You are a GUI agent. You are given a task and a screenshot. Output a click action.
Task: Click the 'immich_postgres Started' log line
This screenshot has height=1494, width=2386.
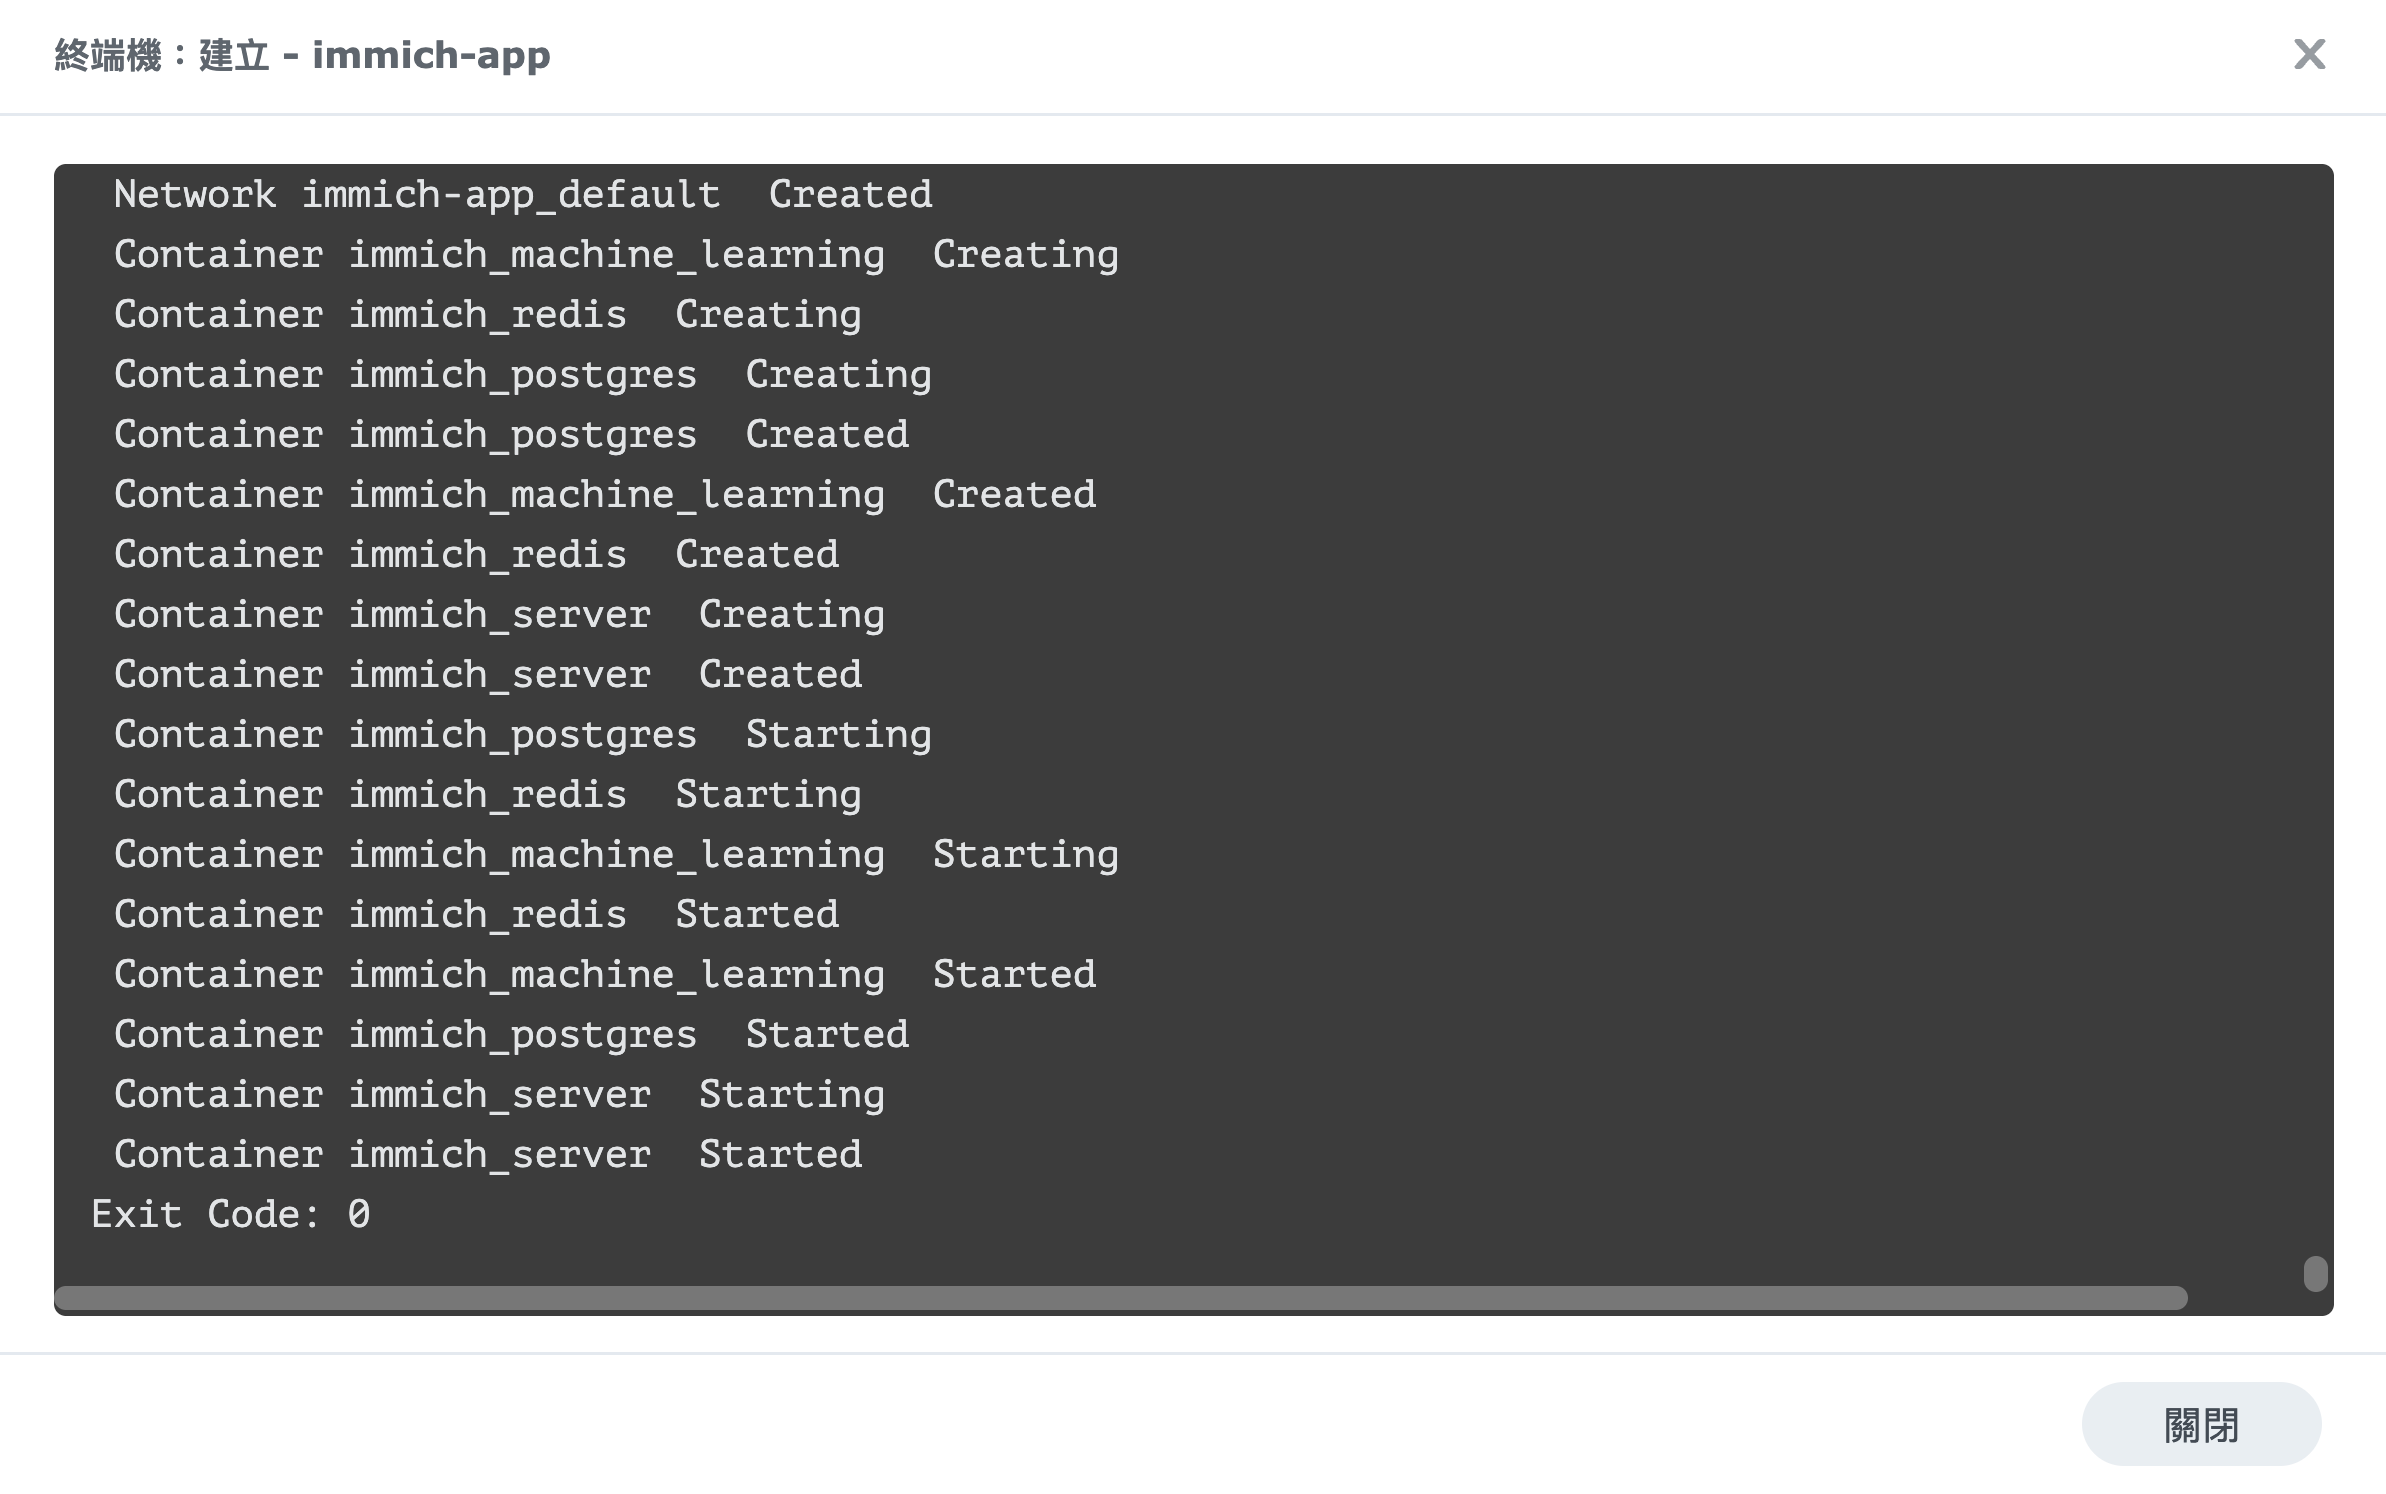tap(512, 1034)
